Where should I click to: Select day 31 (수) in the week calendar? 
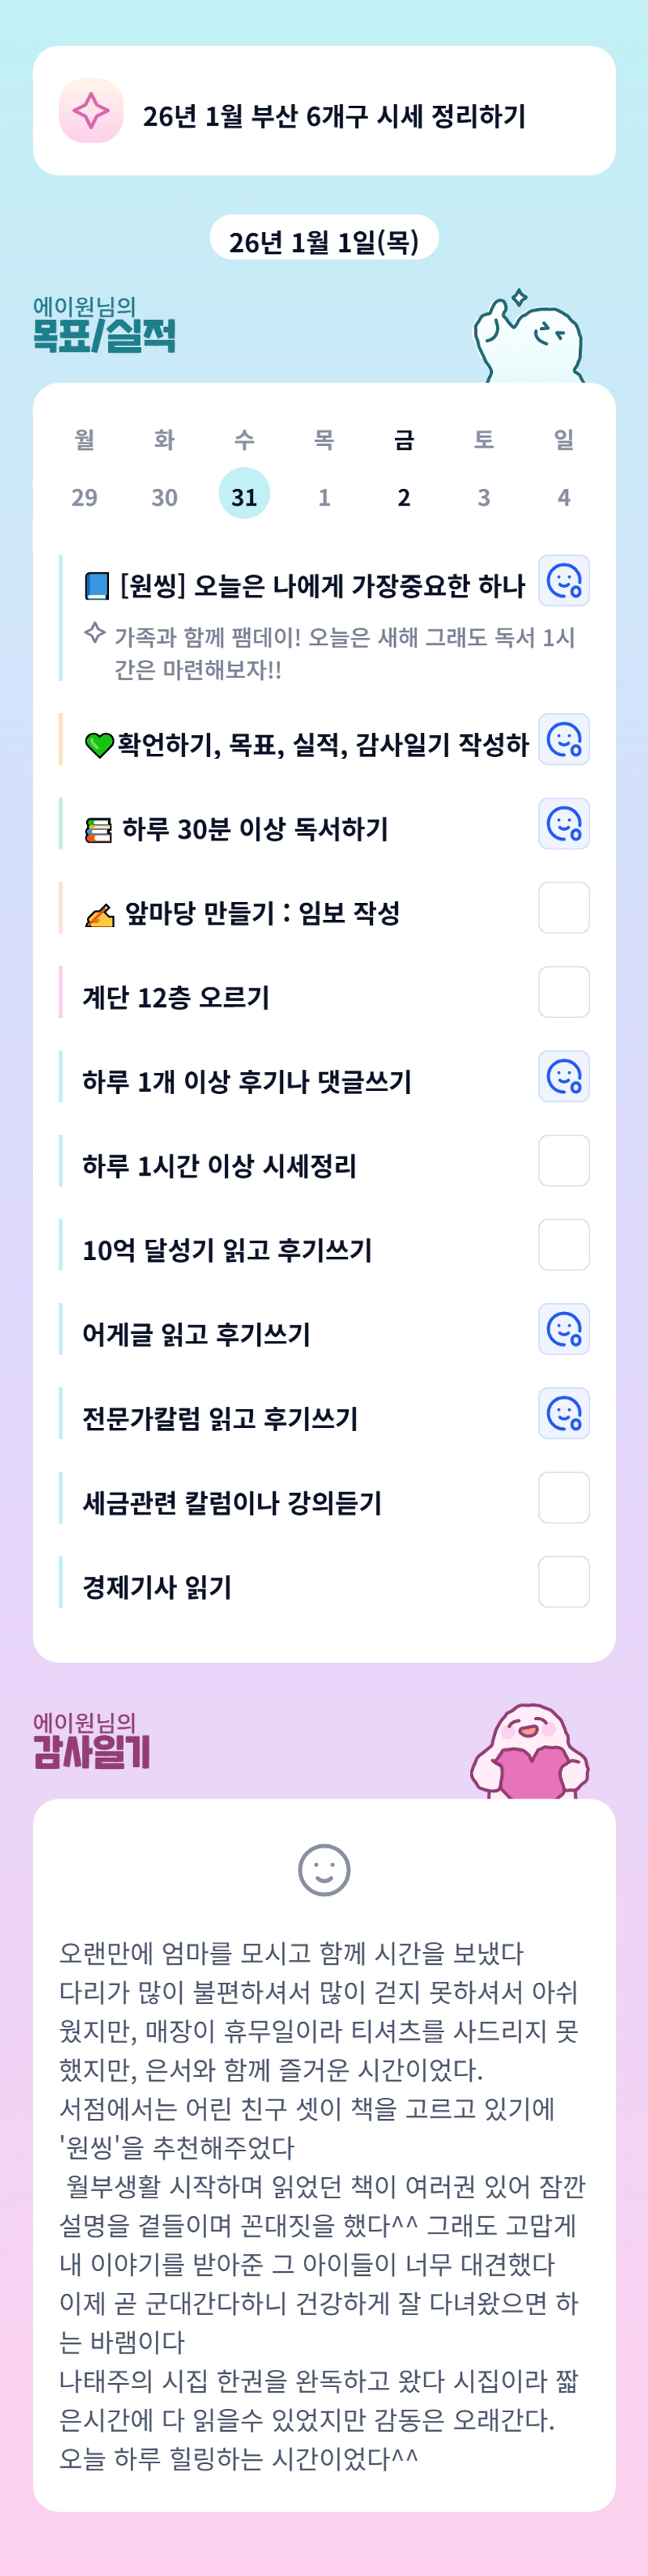pos(244,496)
